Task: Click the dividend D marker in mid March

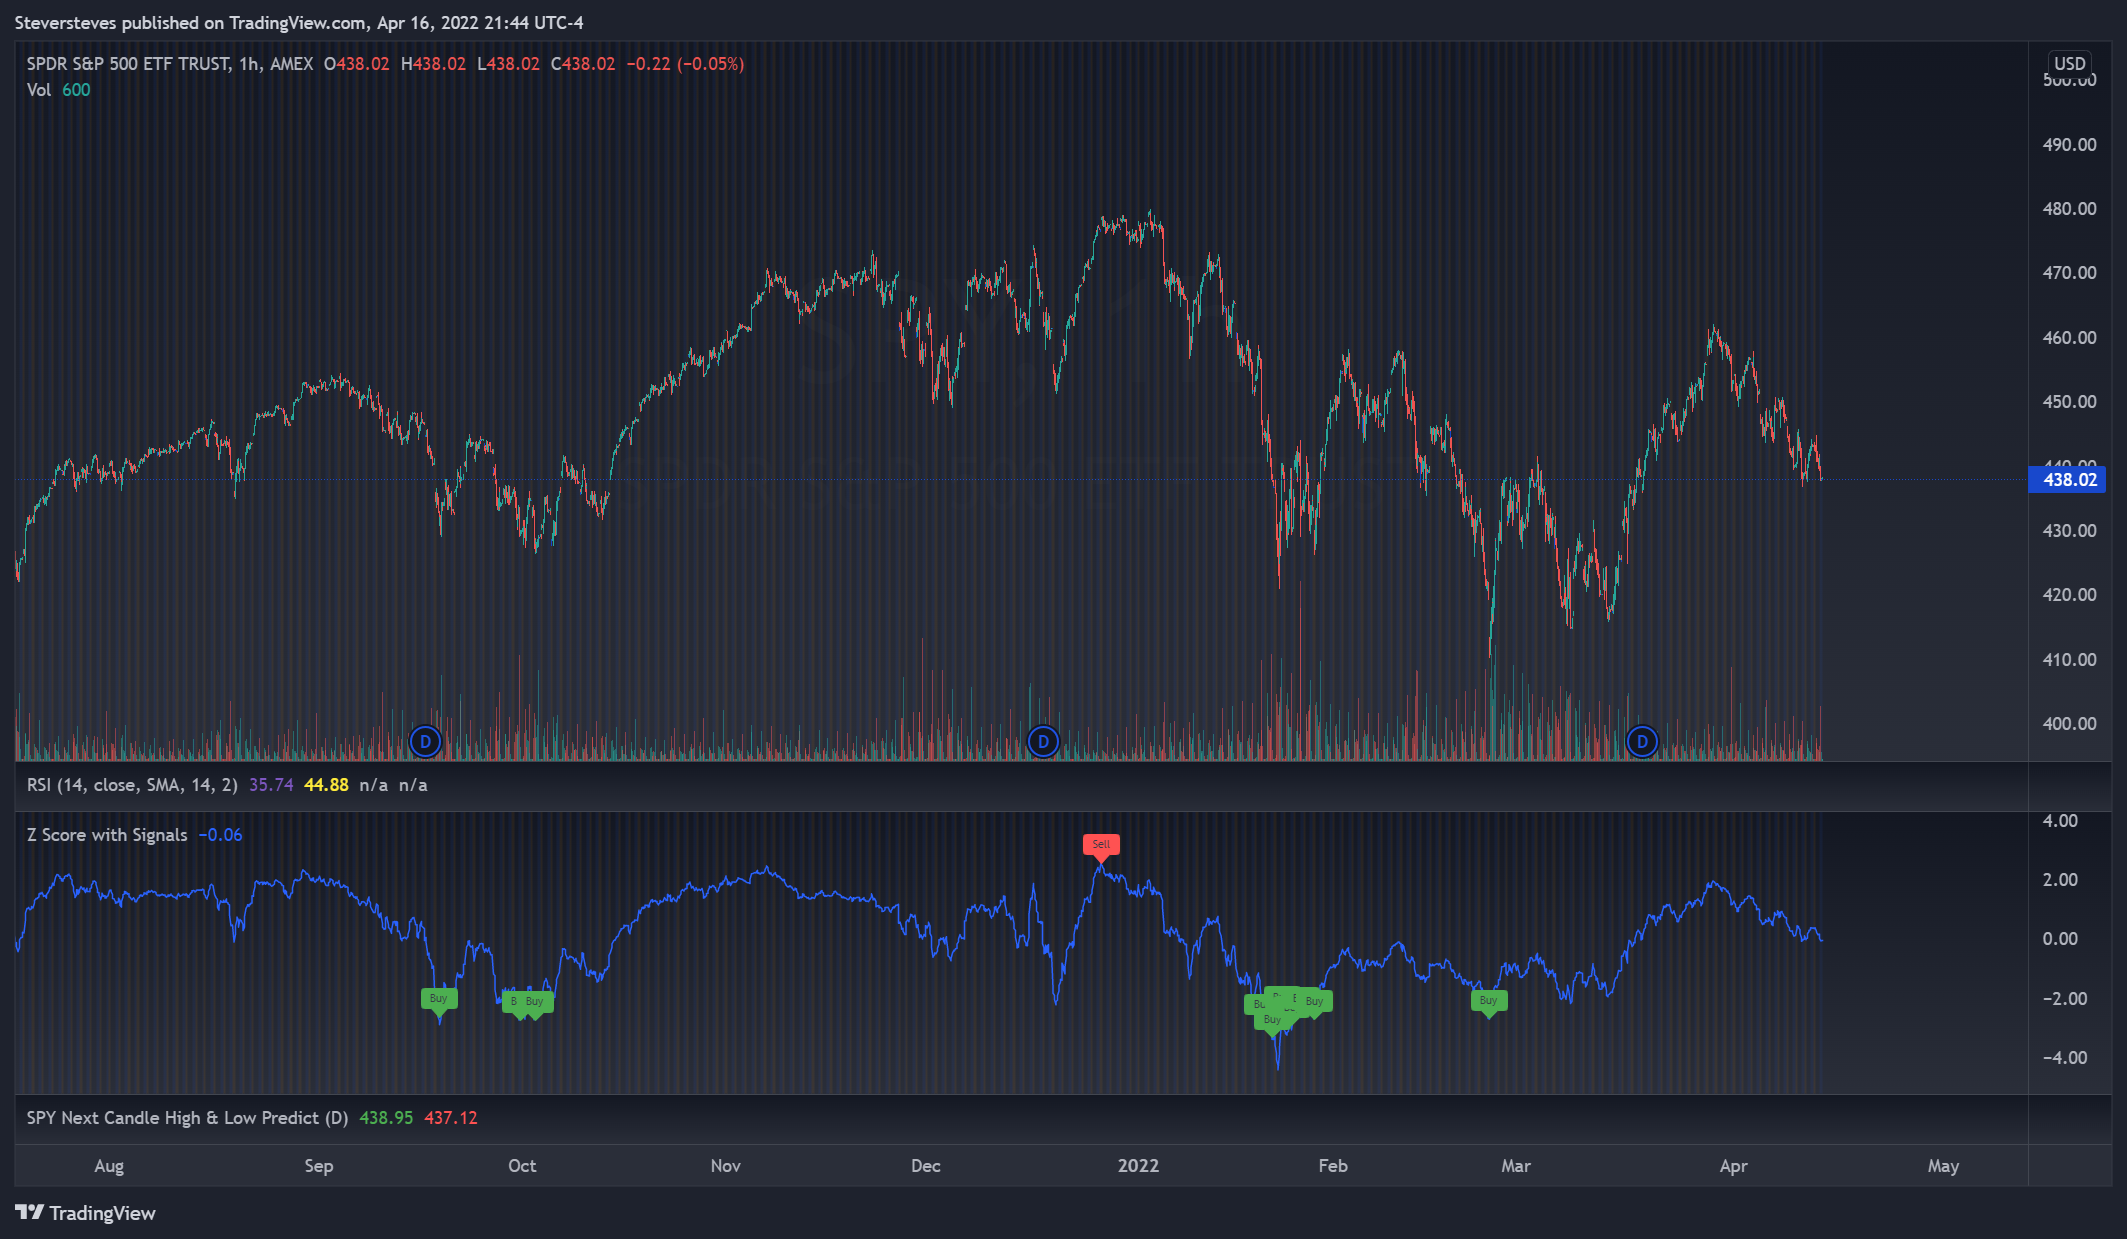Action: pyautogui.click(x=1642, y=742)
